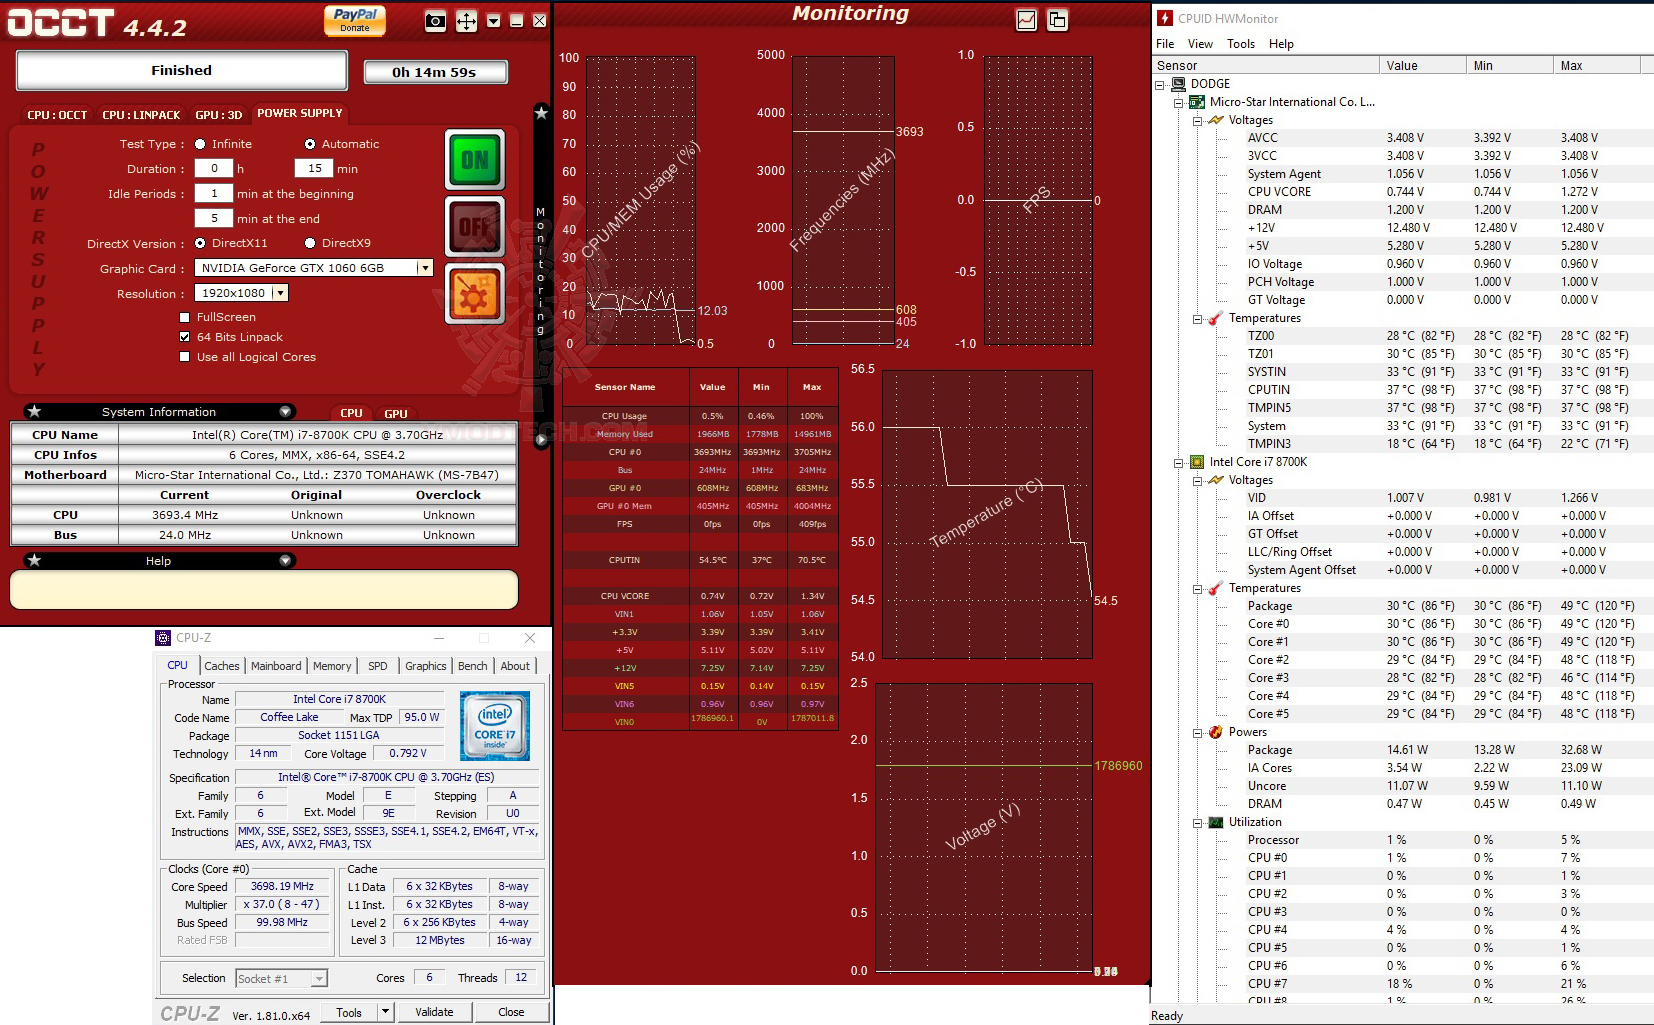Click the CPU-Z Tools button
The width and height of the screenshot is (1654, 1025).
pos(349,1012)
